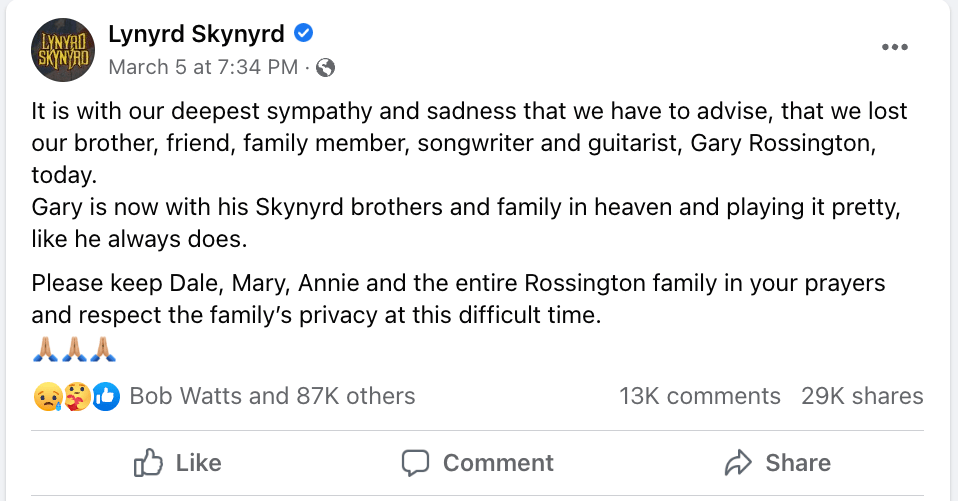Click the March 5 at 7:34 PM timestamp
This screenshot has width=958, height=501.
(202, 67)
